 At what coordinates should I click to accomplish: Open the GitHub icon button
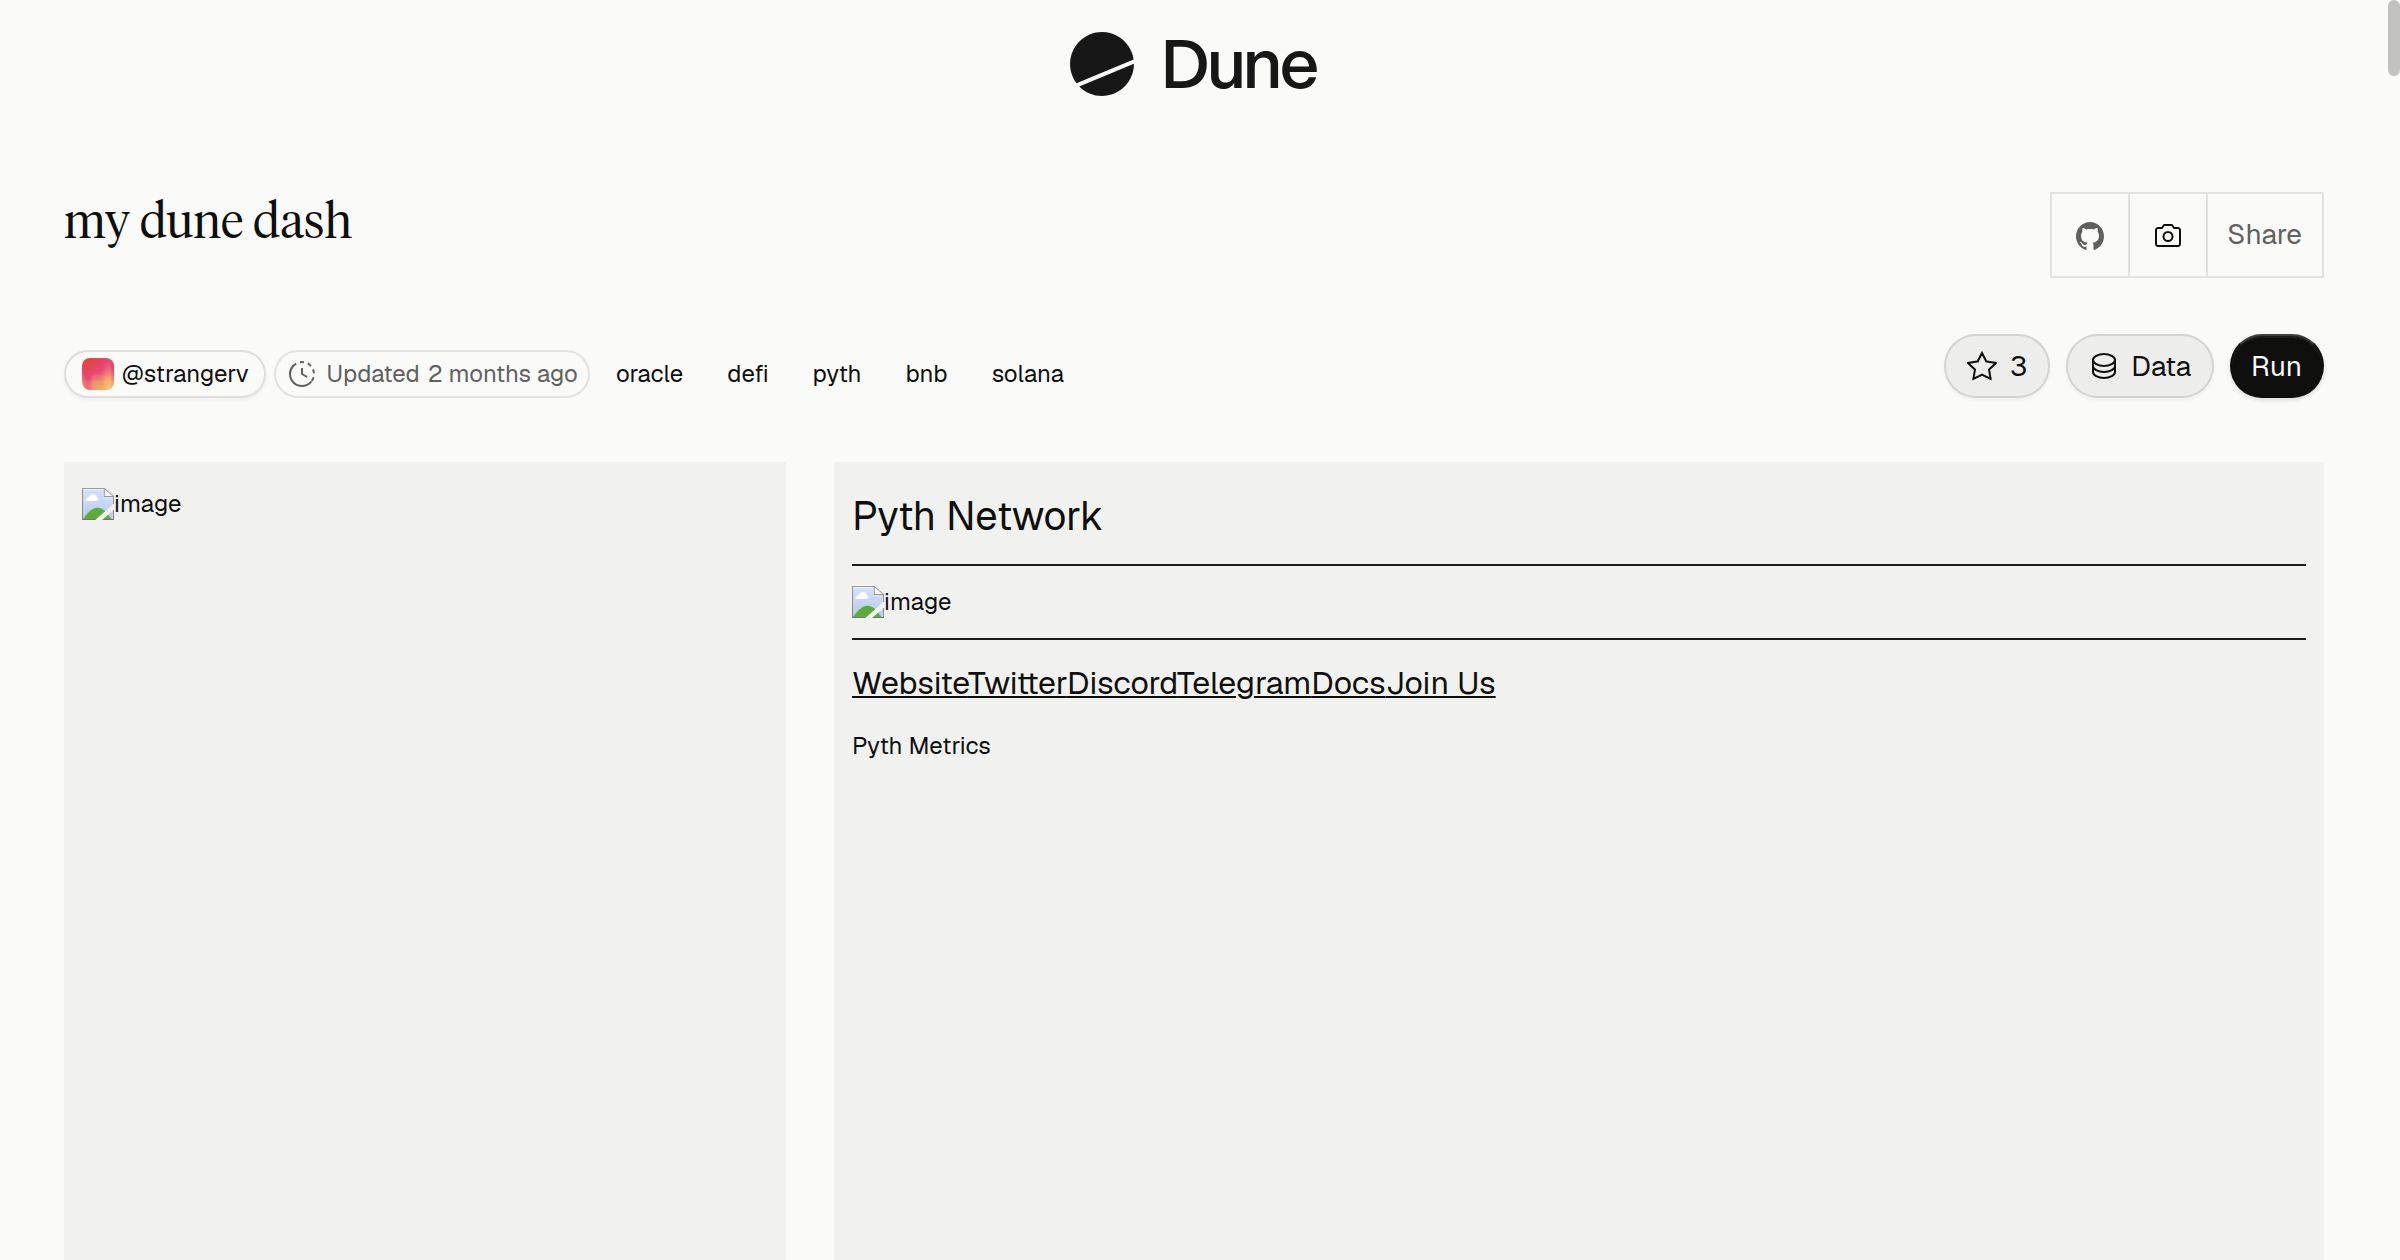(2090, 235)
